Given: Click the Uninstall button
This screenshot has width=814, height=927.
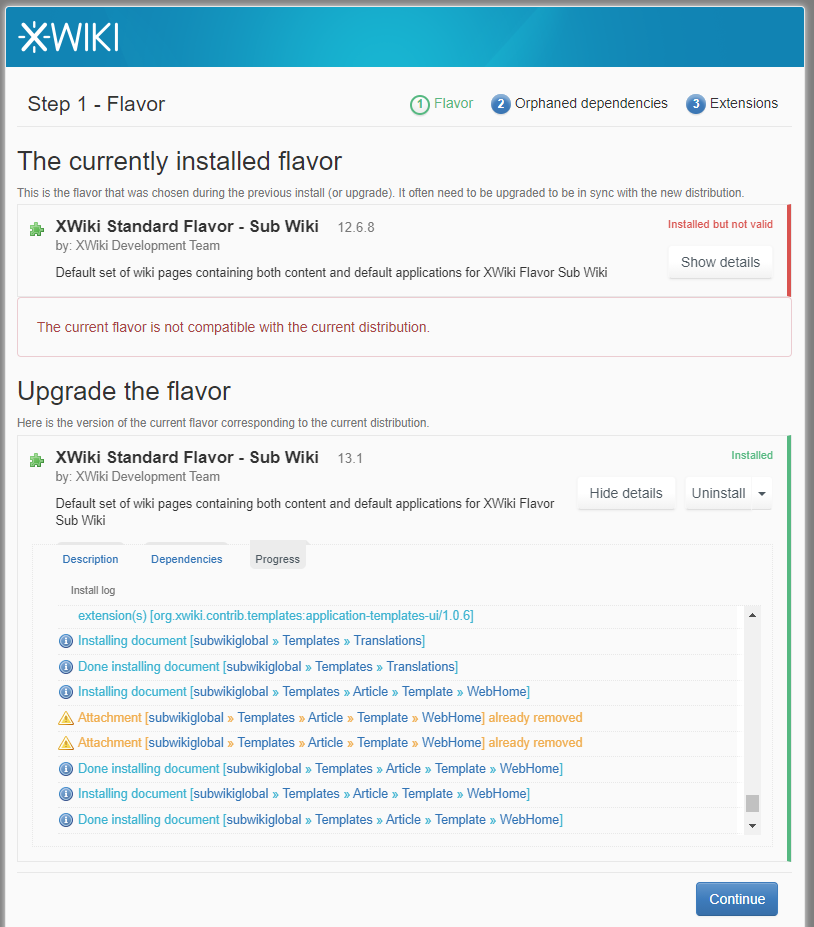Looking at the screenshot, I should coord(718,494).
